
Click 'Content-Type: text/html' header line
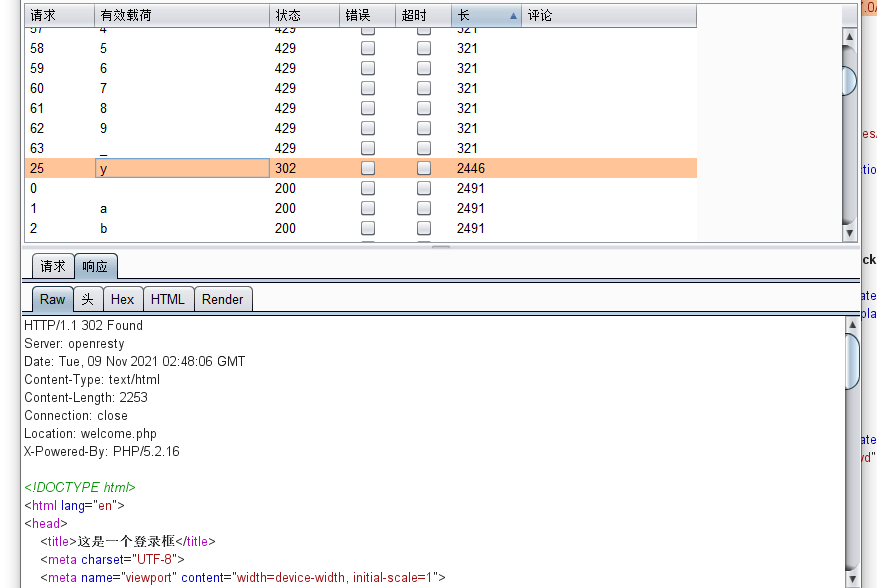click(x=92, y=380)
